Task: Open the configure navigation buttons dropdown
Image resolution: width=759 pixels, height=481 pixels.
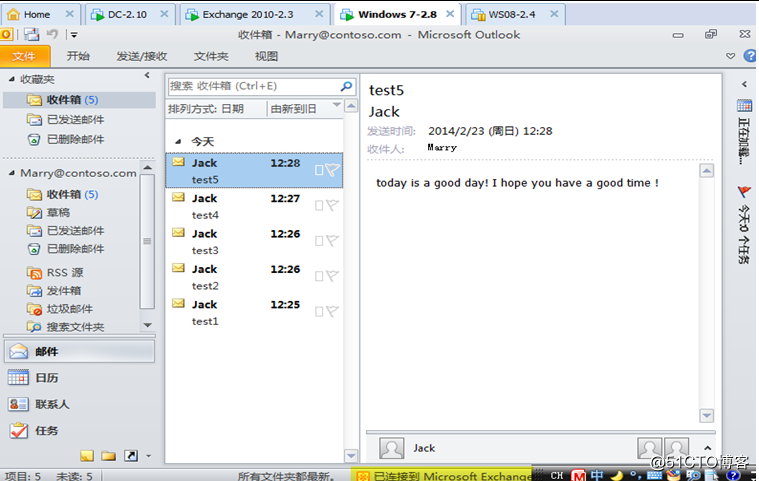Action: tap(149, 456)
